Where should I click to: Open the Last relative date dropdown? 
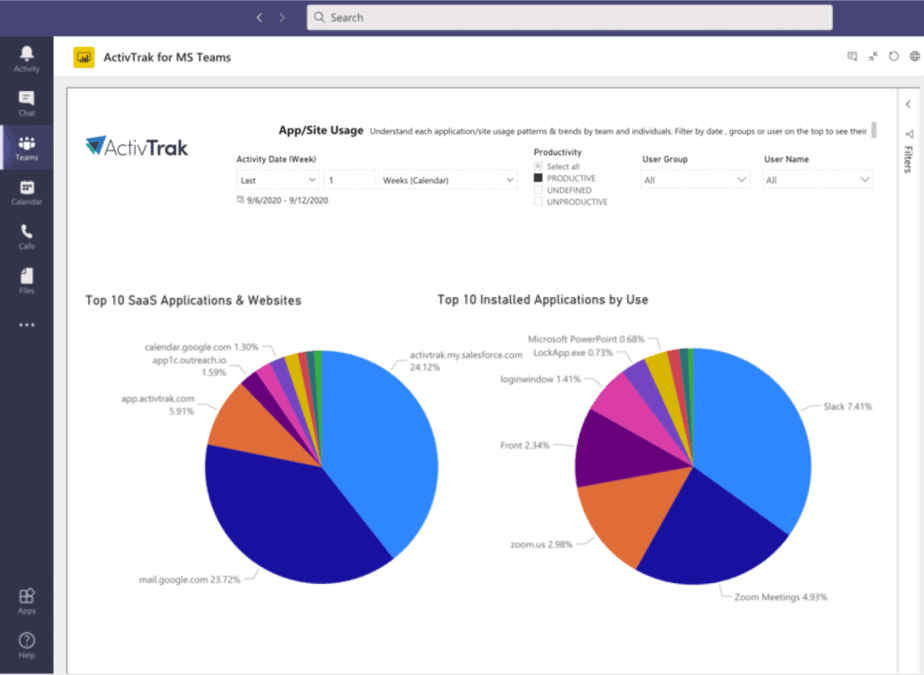tap(278, 180)
